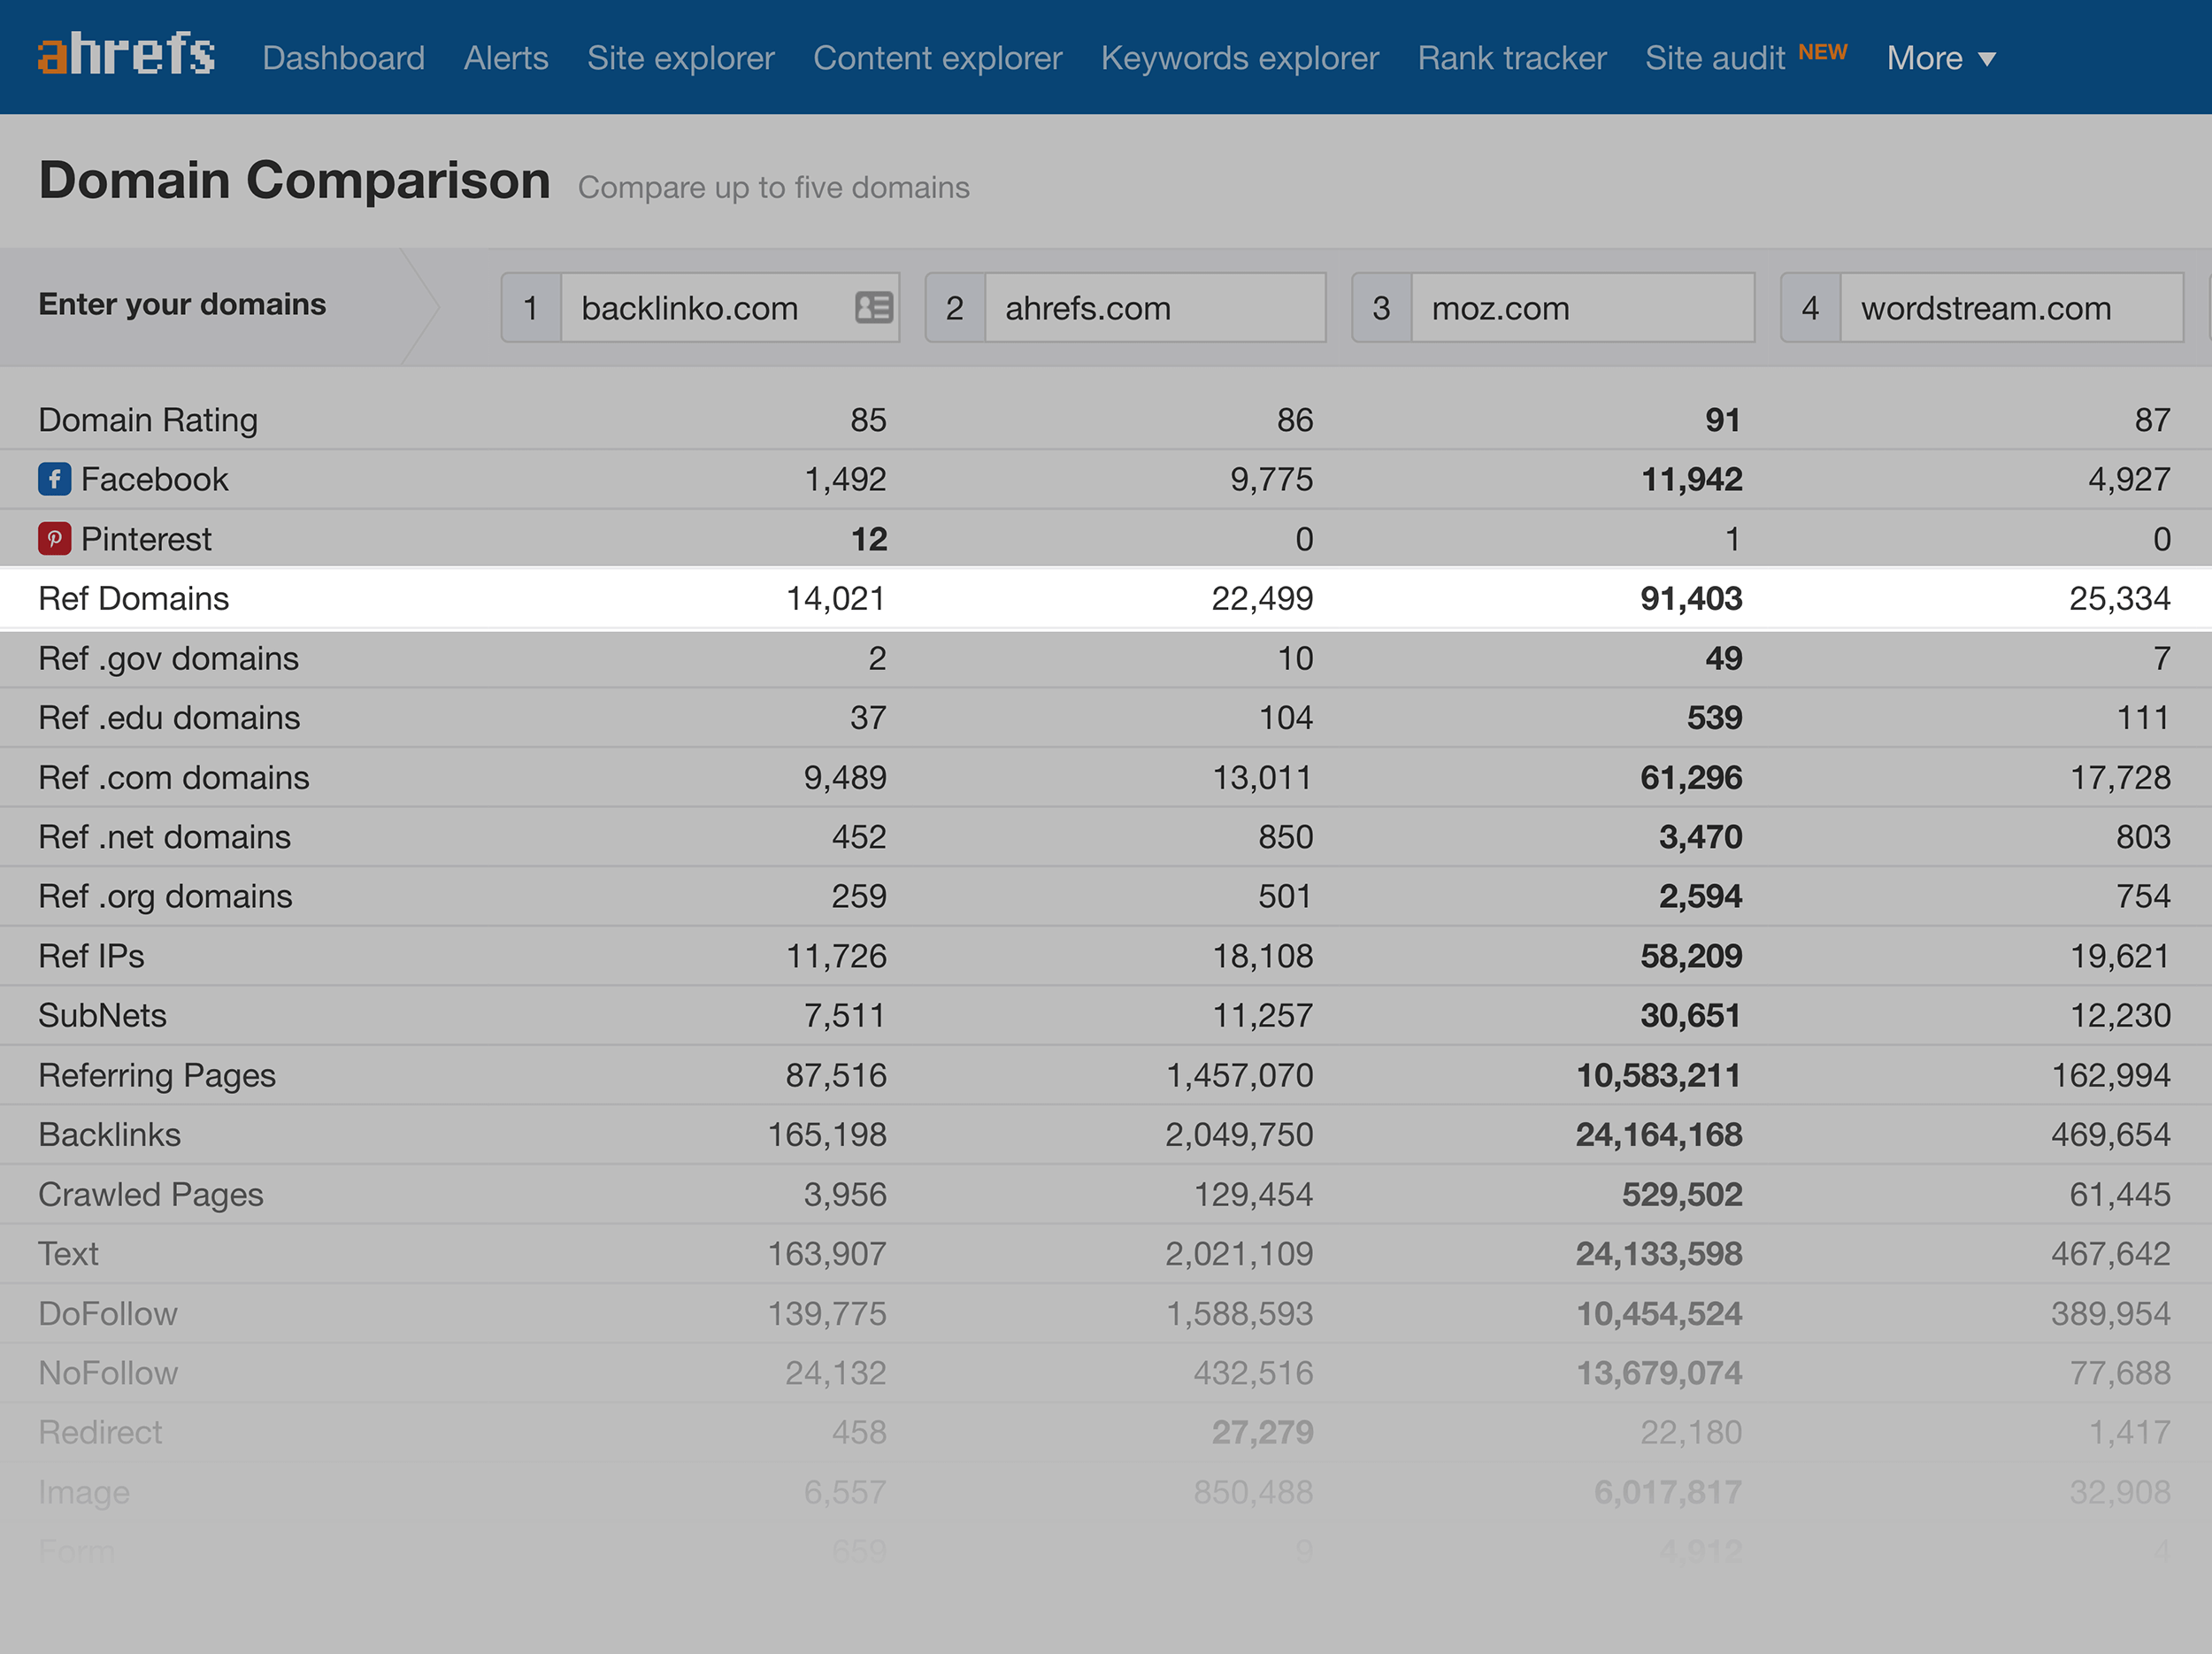Image resolution: width=2212 pixels, height=1654 pixels.
Task: Click the Image row label
Action: [84, 1492]
